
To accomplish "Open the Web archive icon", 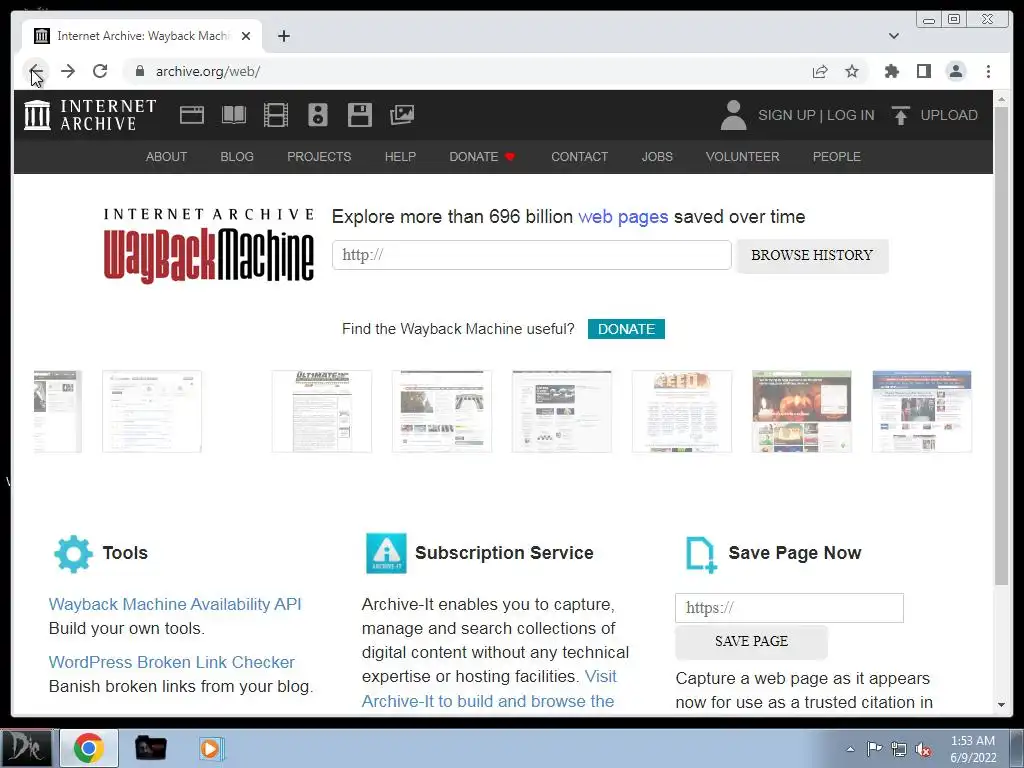I will [x=192, y=115].
